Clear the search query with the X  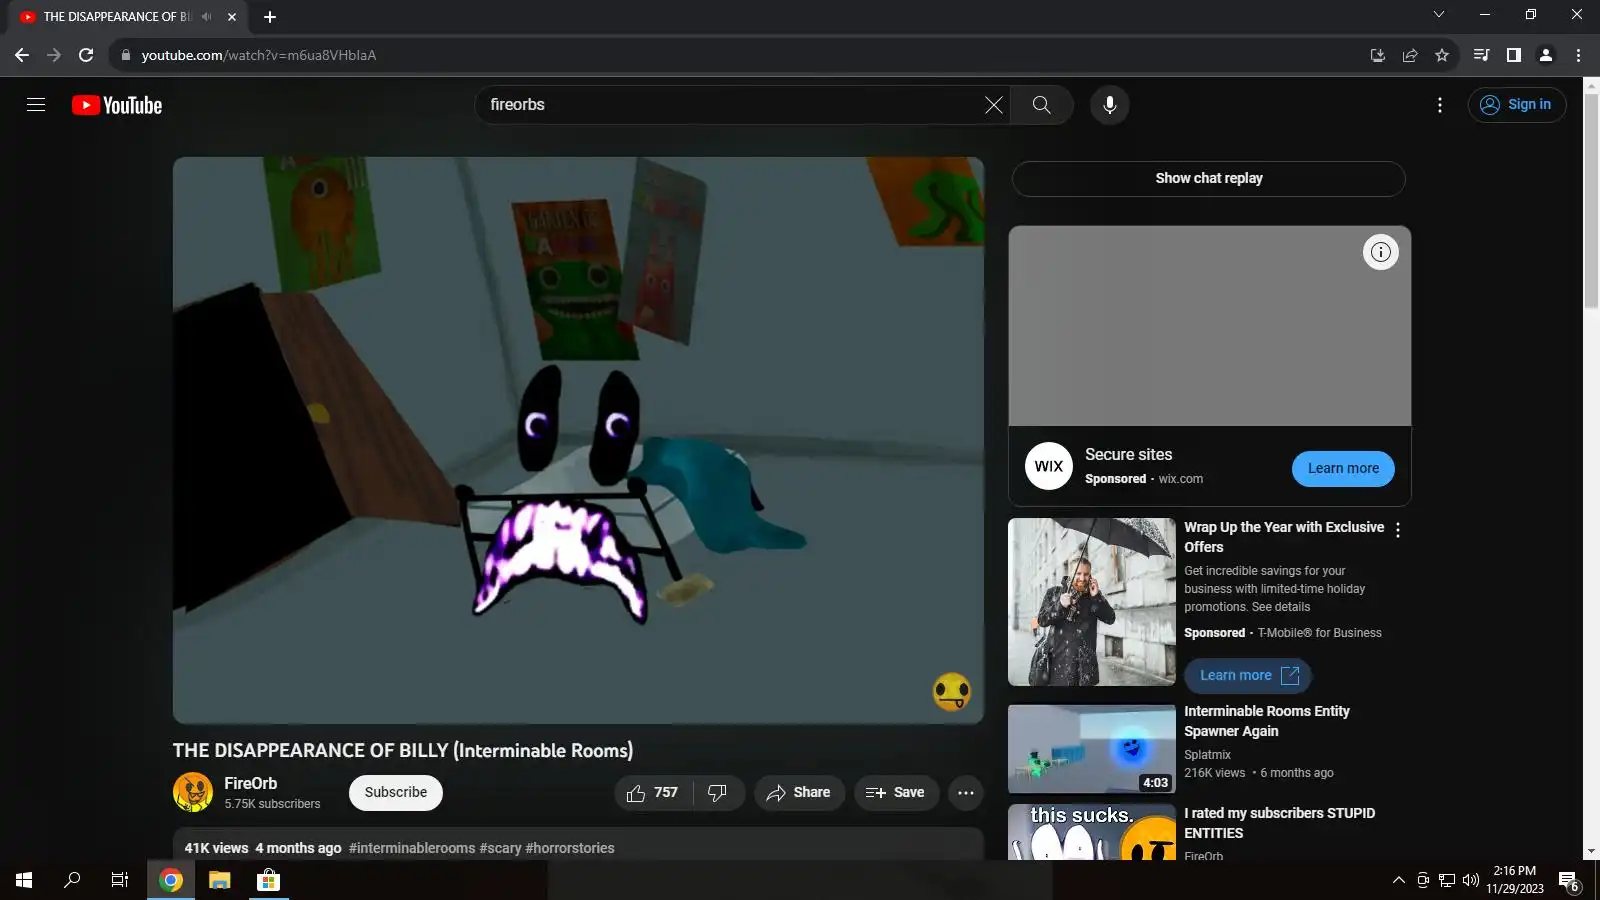pos(993,105)
